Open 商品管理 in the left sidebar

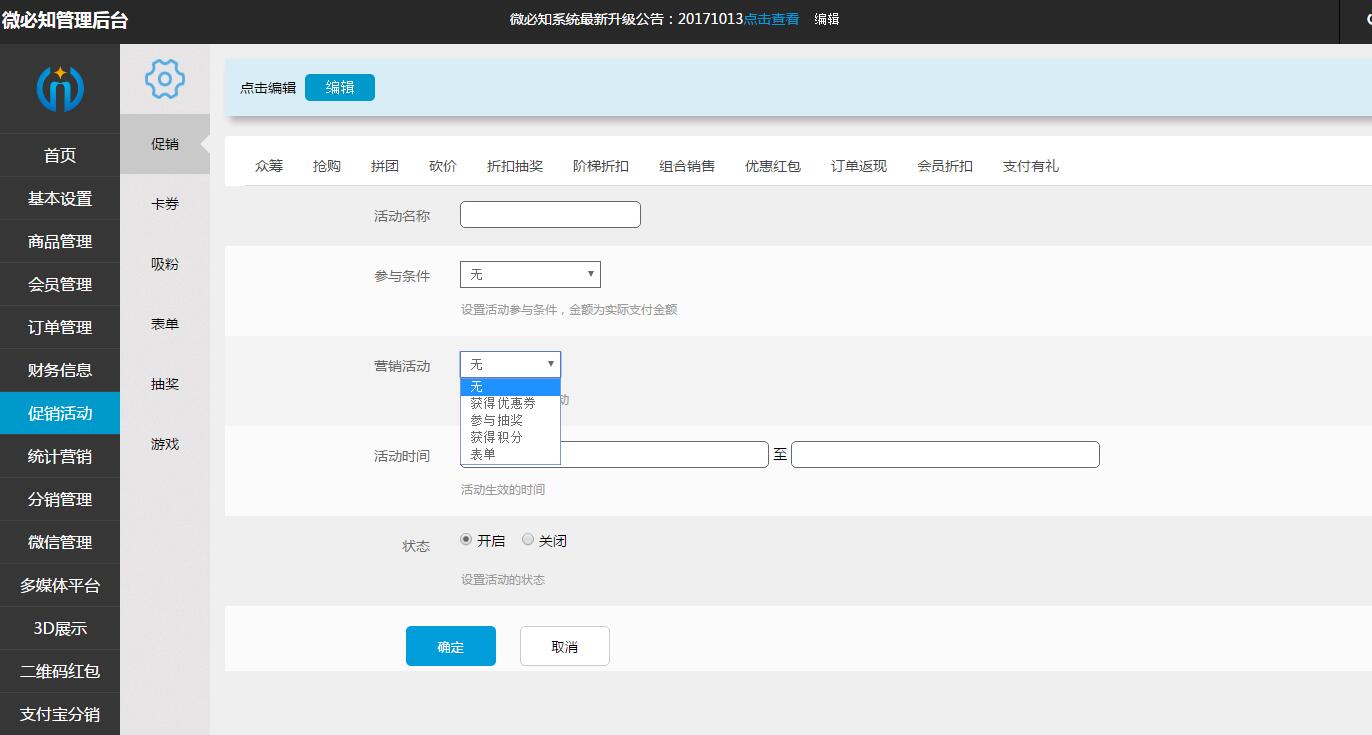pyautogui.click(x=60, y=241)
